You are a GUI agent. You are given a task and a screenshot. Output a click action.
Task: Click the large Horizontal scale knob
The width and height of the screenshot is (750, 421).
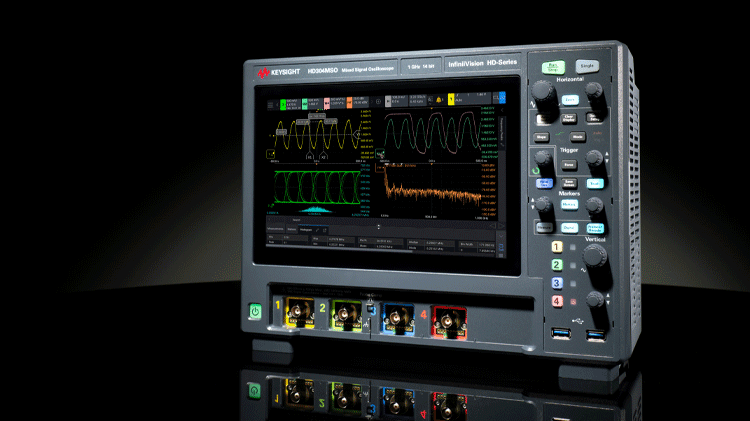pos(544,93)
